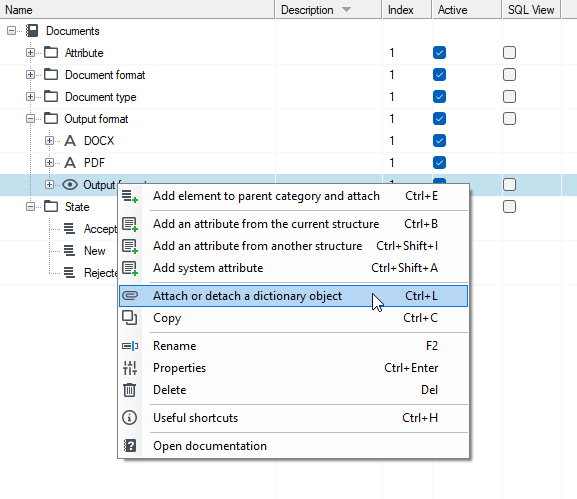Click the eye icon on highlighted Output row
The height and width of the screenshot is (499, 577).
[x=70, y=185]
